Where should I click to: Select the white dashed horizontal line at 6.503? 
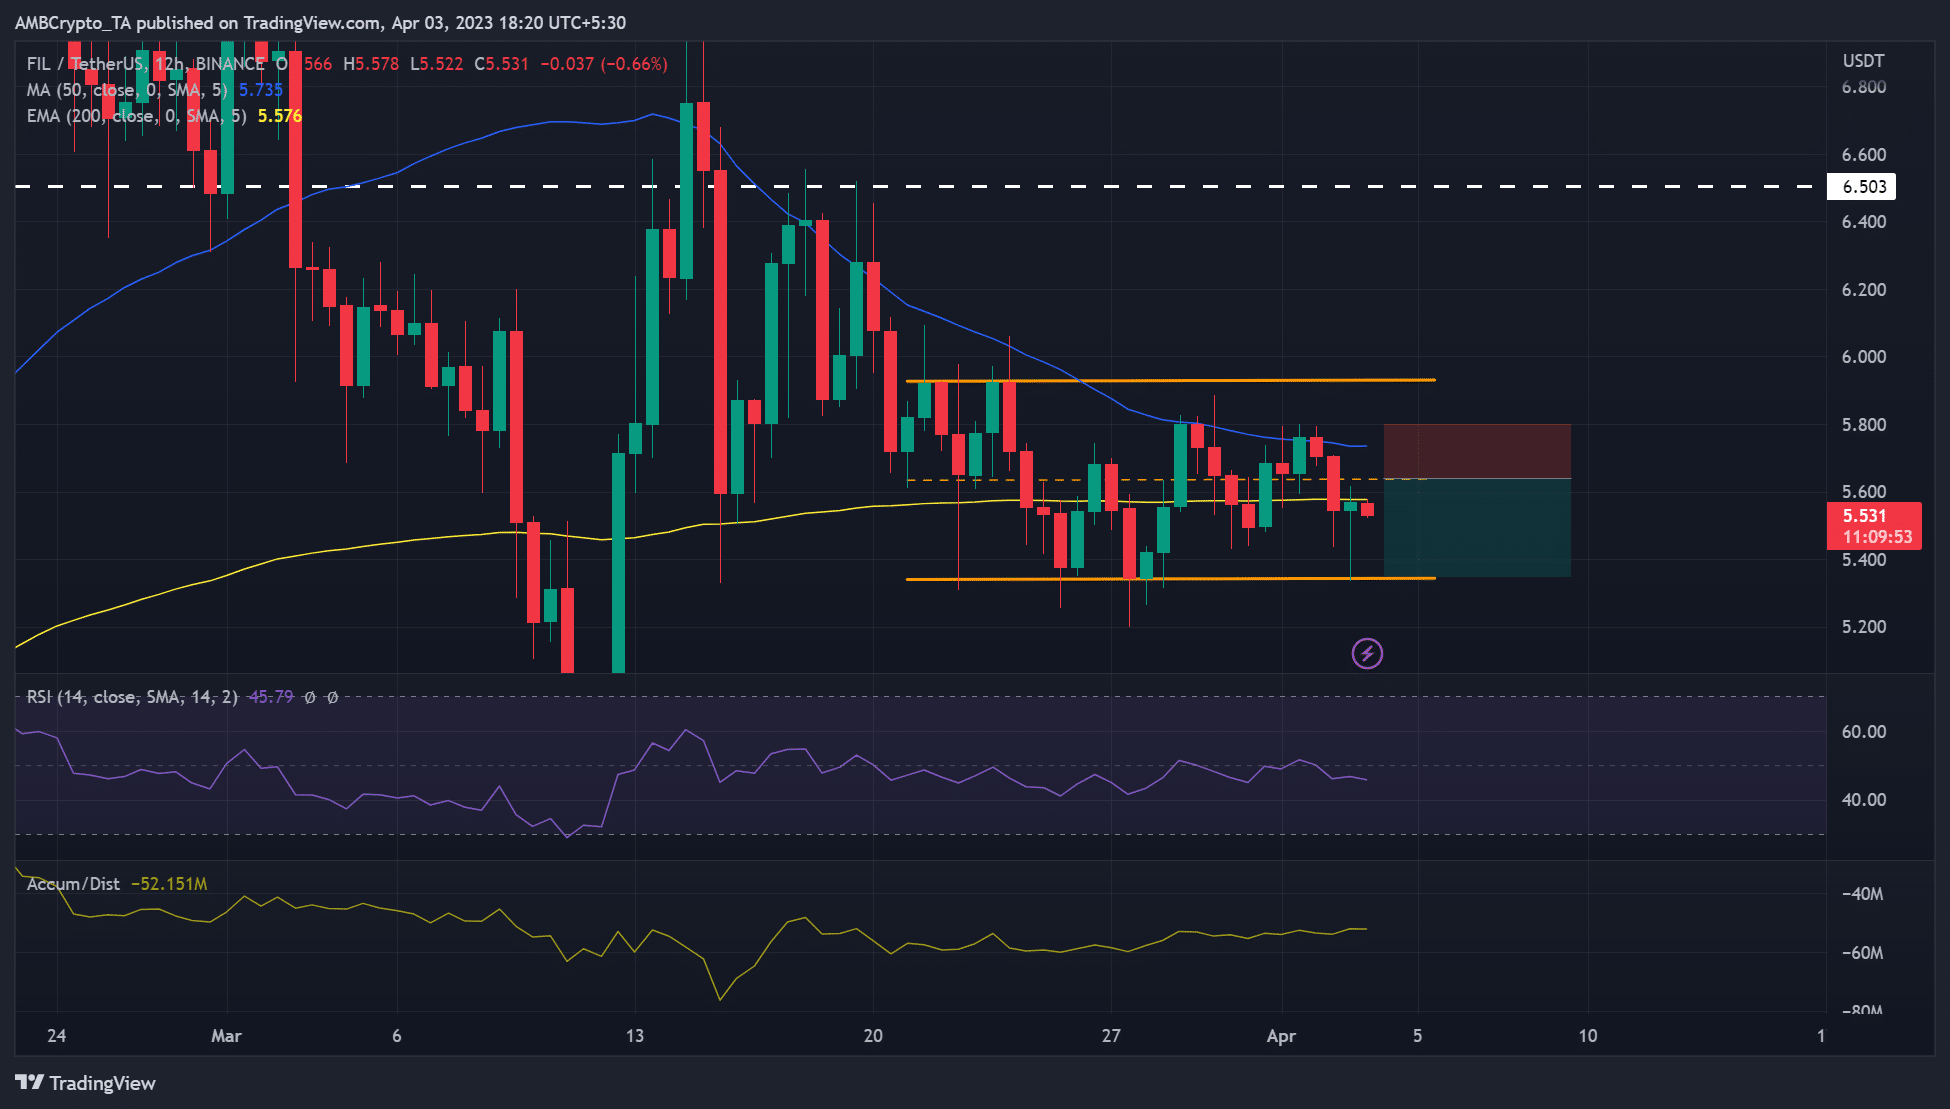tap(920, 187)
